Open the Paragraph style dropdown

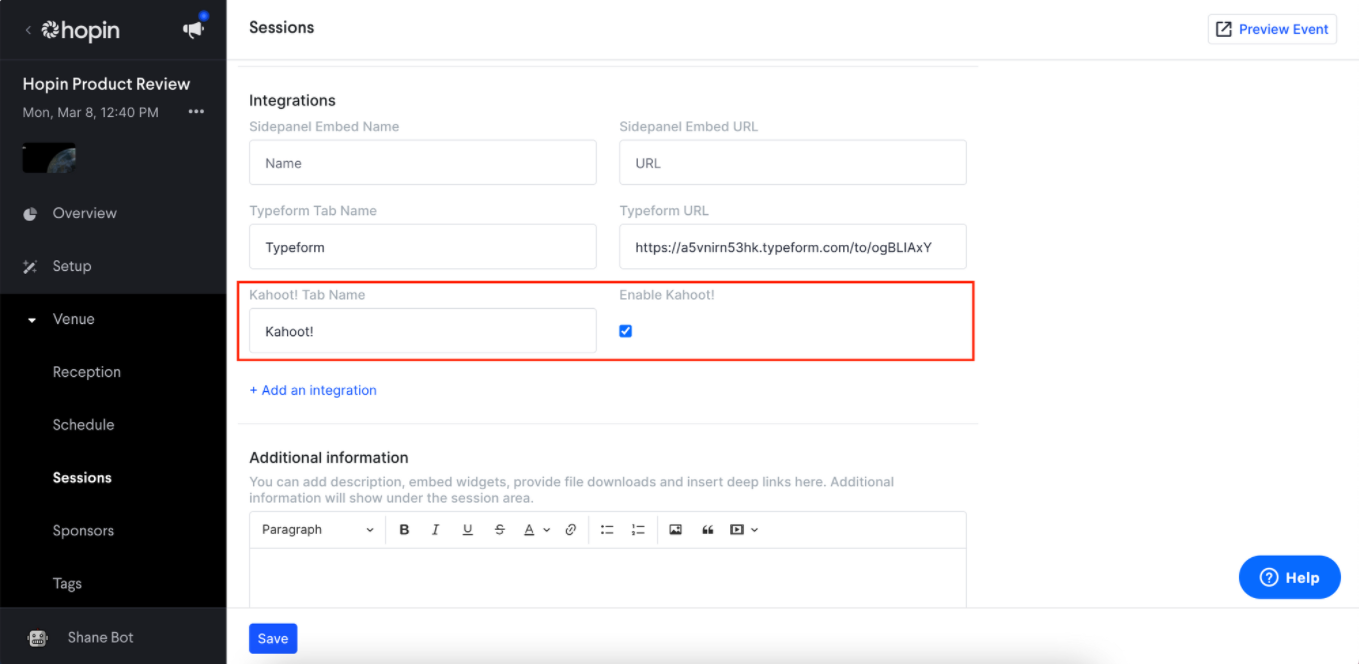[317, 530]
